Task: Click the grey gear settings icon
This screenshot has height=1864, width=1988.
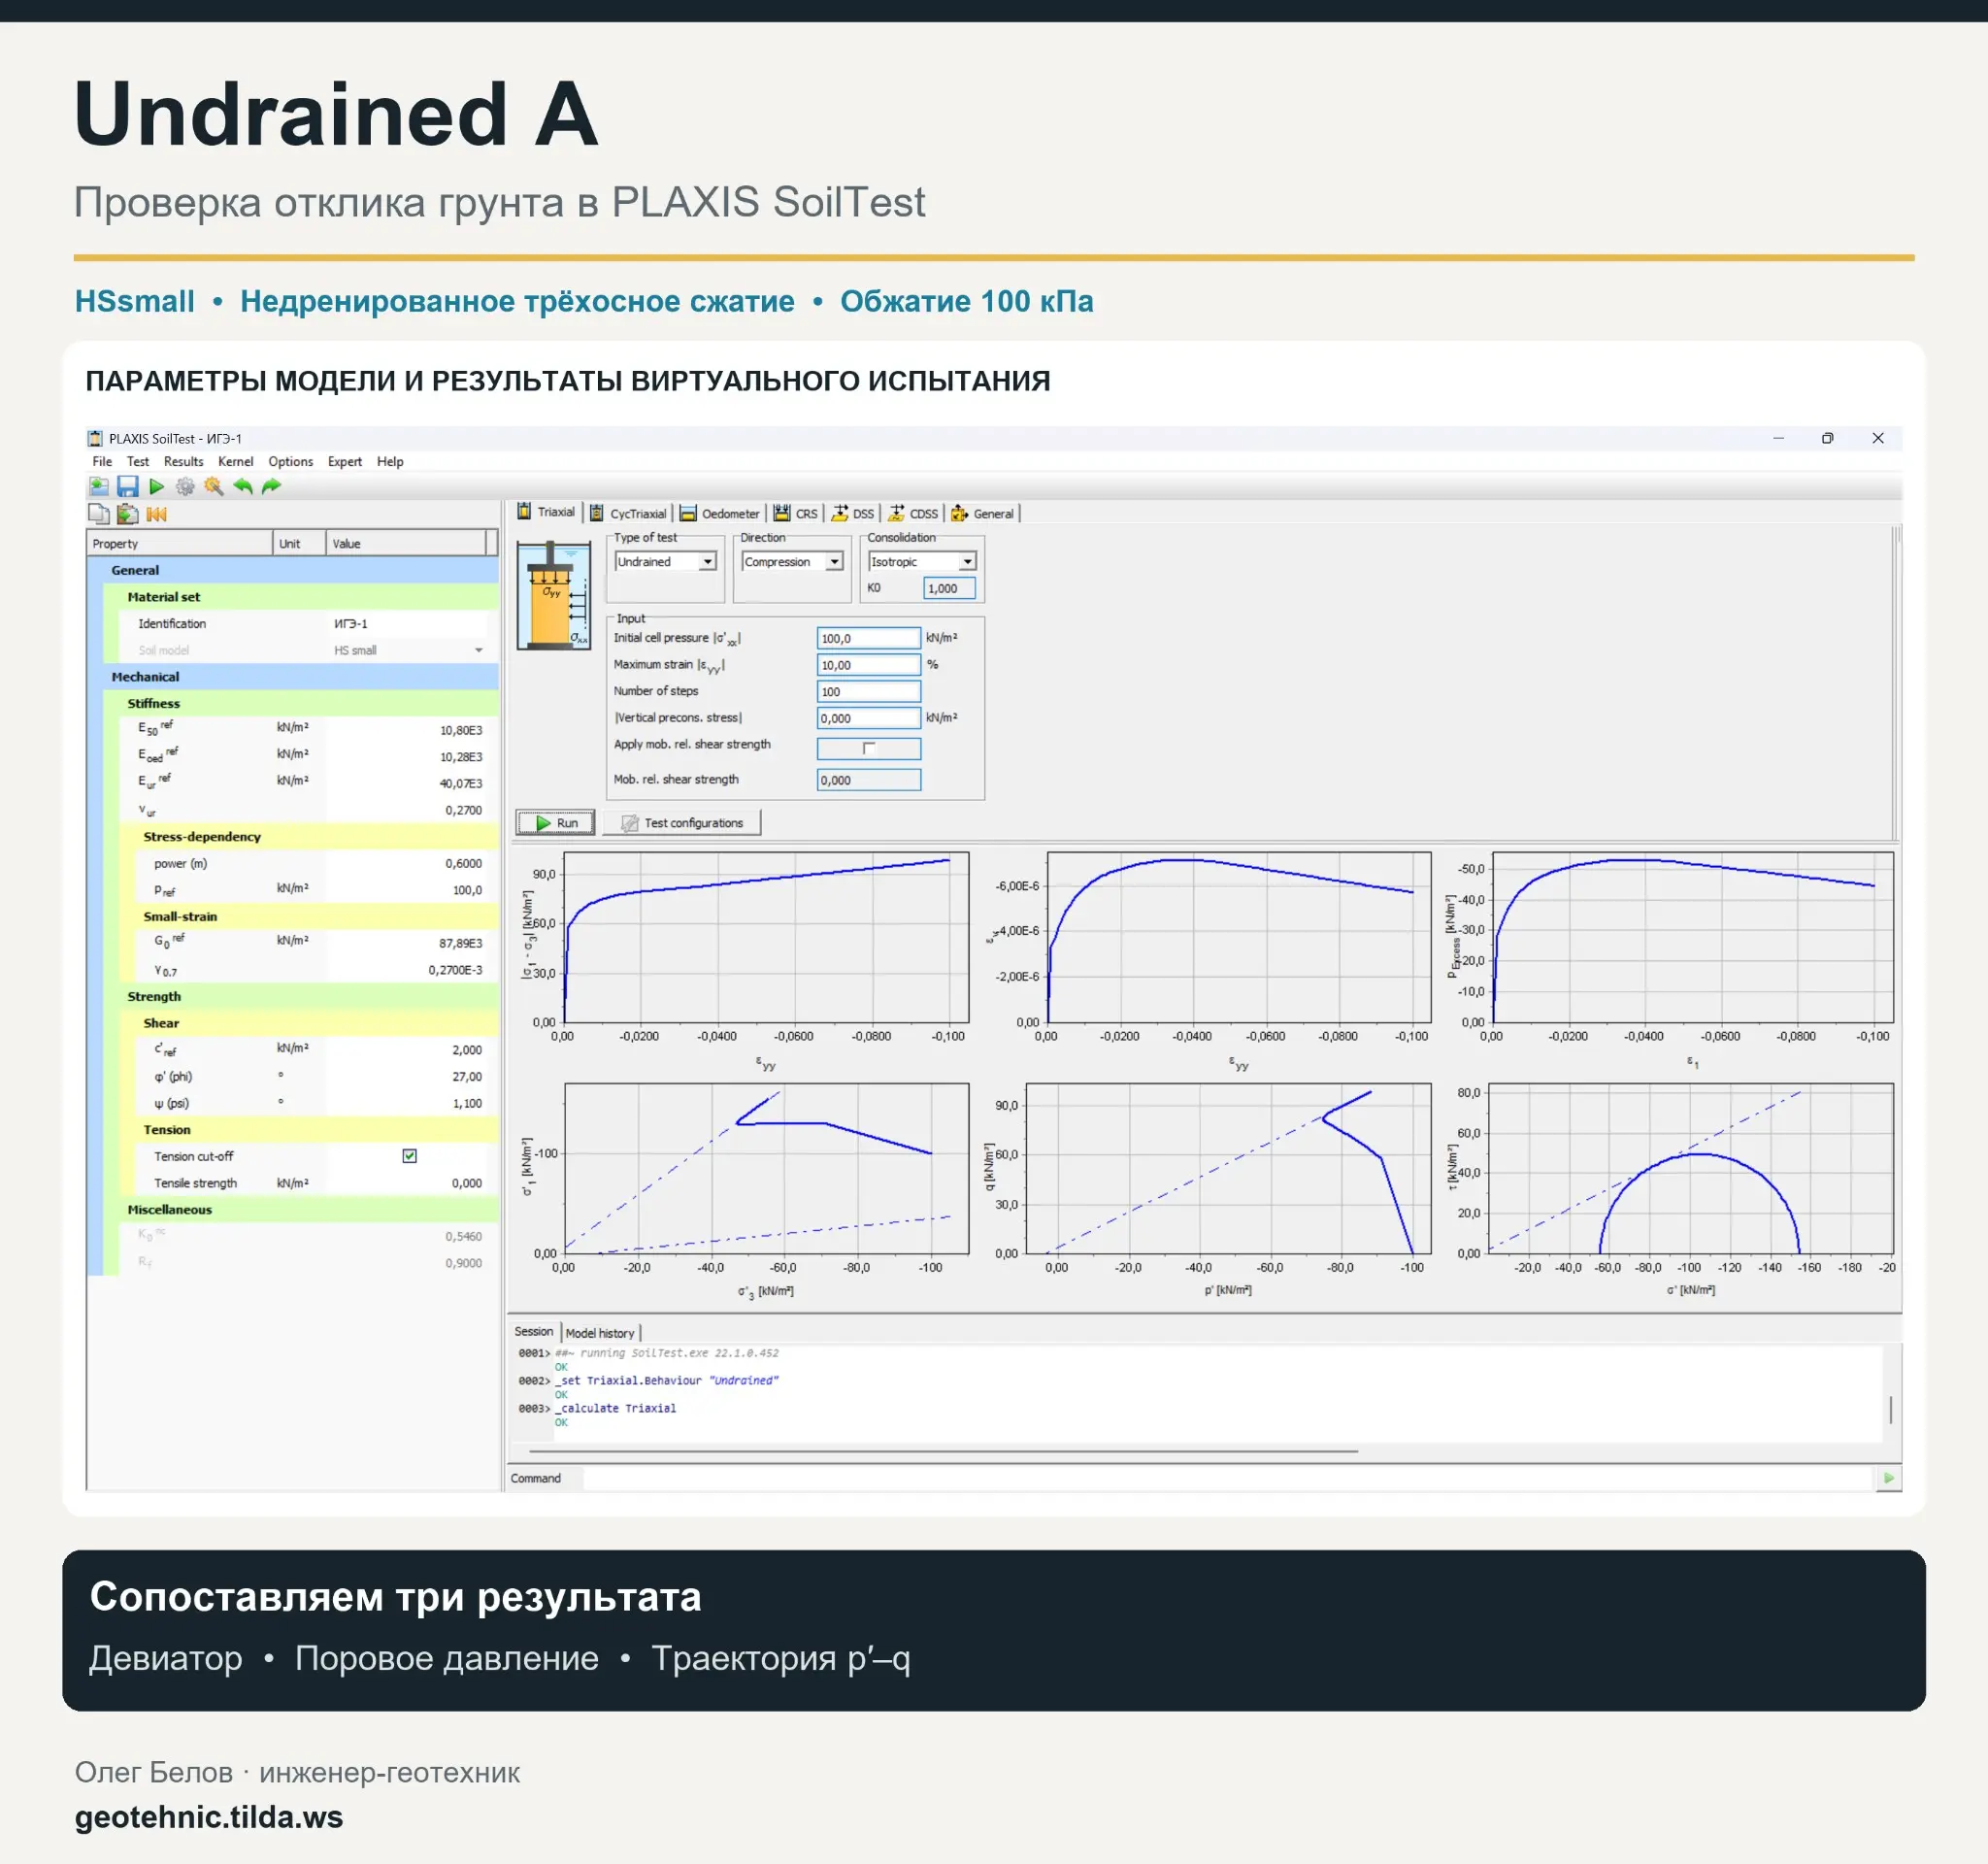Action: pyautogui.click(x=185, y=487)
